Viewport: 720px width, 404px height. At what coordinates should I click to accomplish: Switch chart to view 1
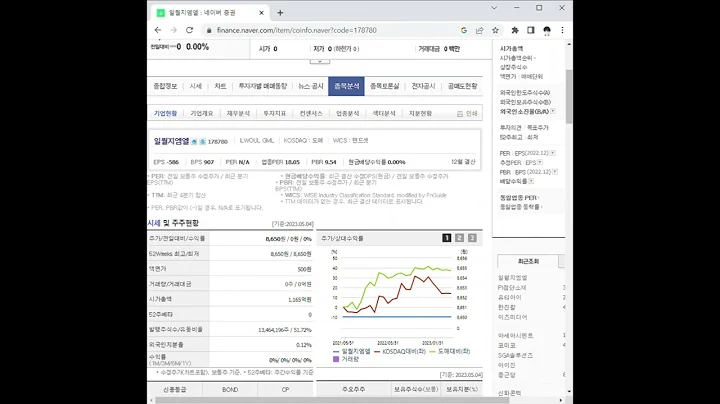[x=446, y=237]
